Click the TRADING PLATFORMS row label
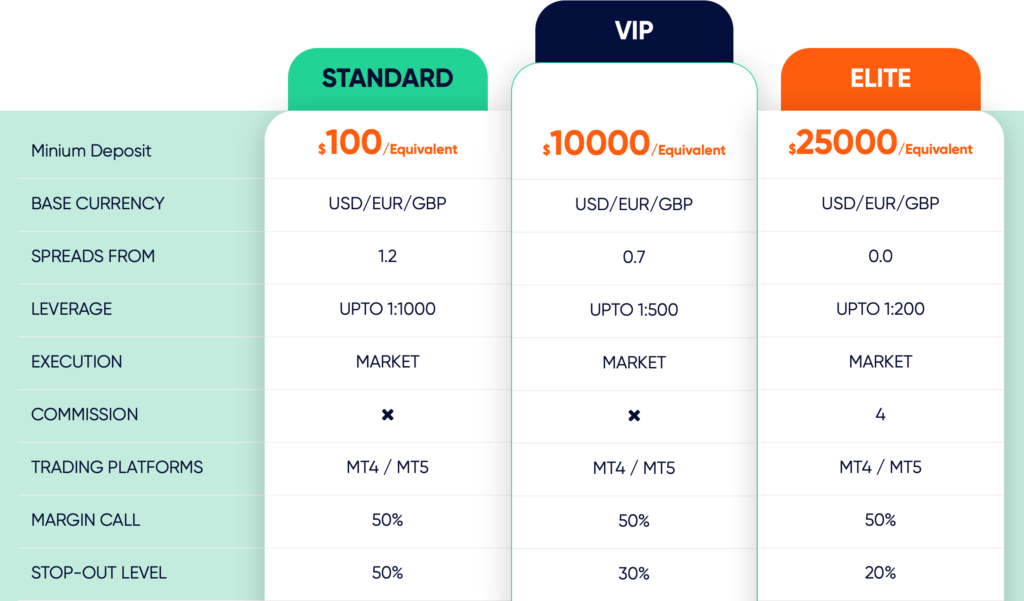 pos(117,467)
